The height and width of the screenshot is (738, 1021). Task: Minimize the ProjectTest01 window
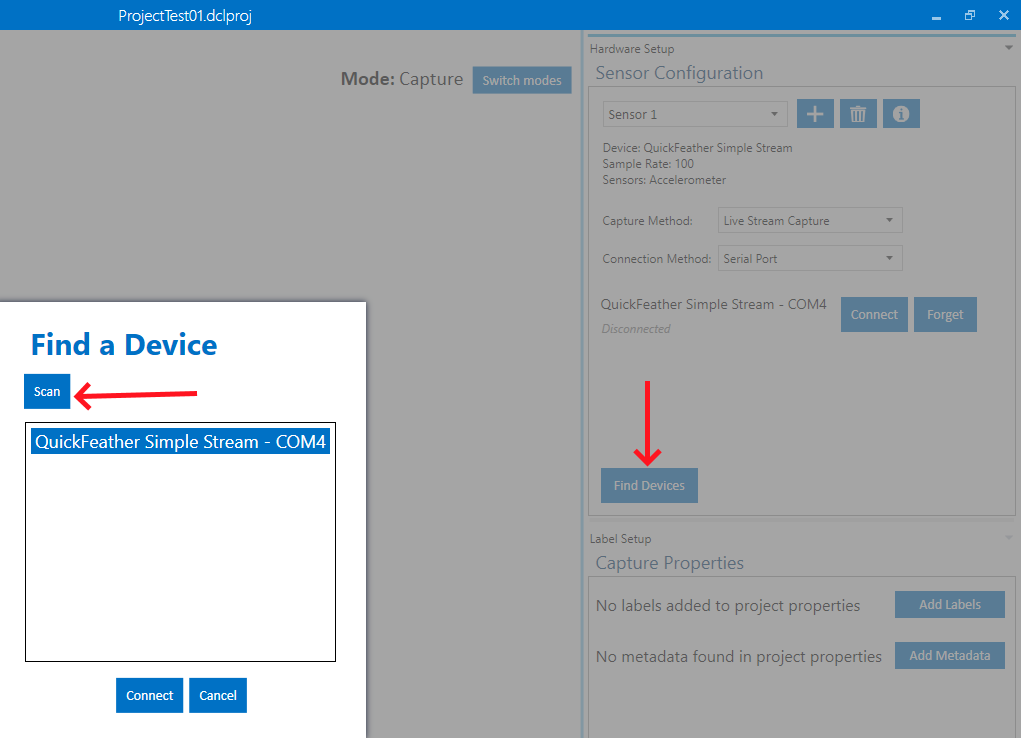pyautogui.click(x=936, y=16)
